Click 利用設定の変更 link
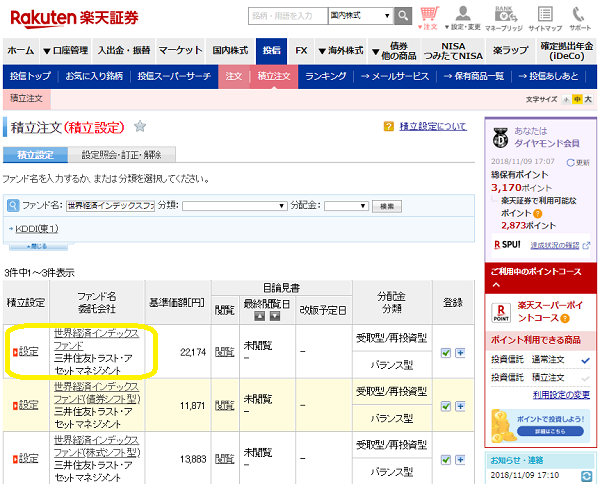Viewport: 600px width, 484px height. 561,395
